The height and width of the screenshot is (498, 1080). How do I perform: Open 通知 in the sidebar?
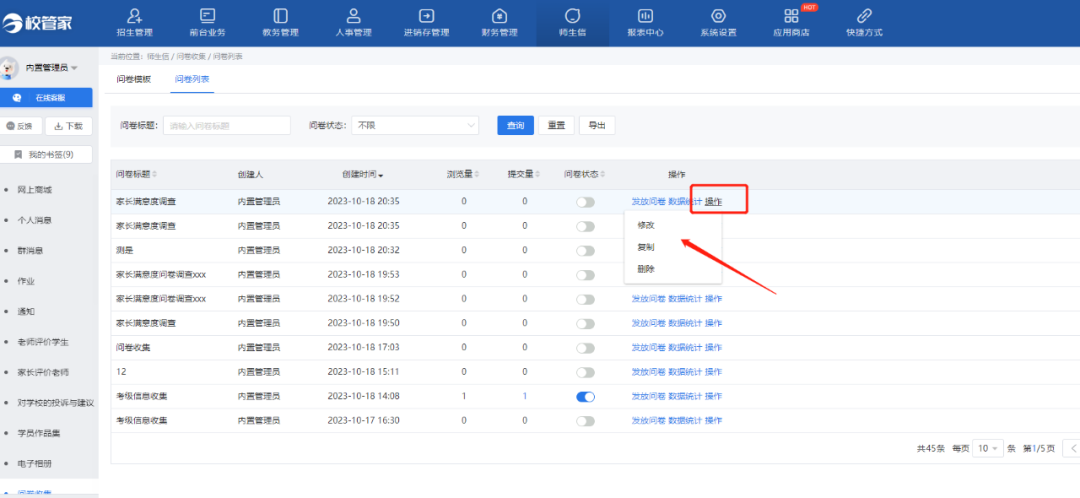pos(26,311)
